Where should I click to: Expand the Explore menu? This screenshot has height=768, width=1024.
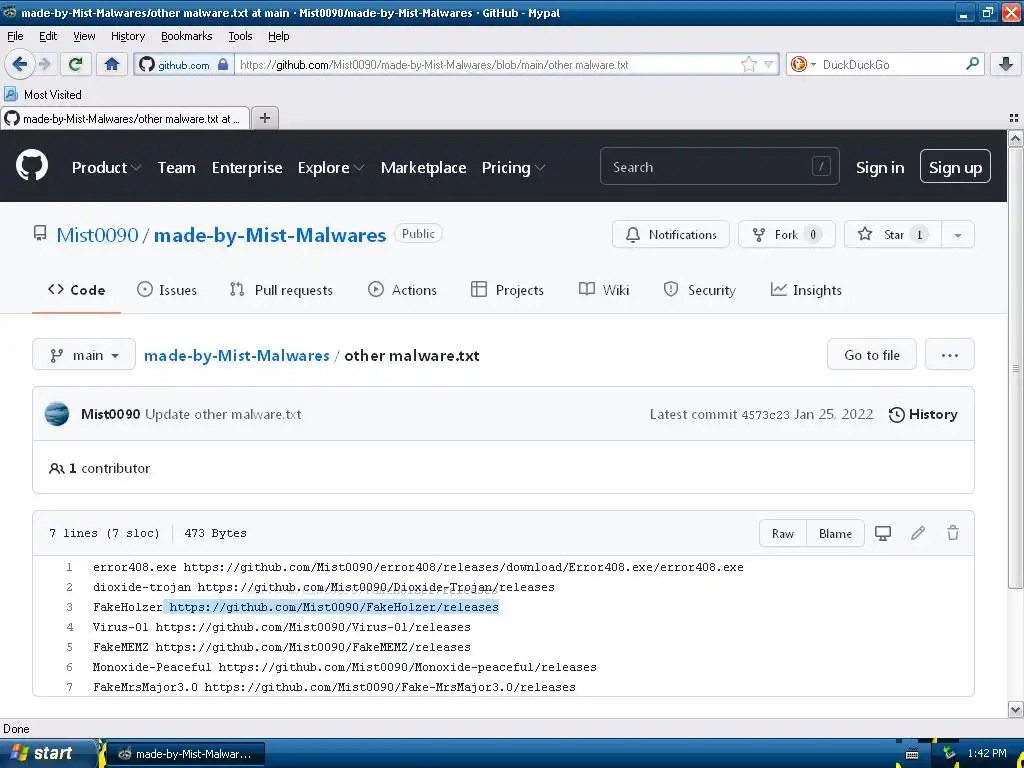pos(330,168)
